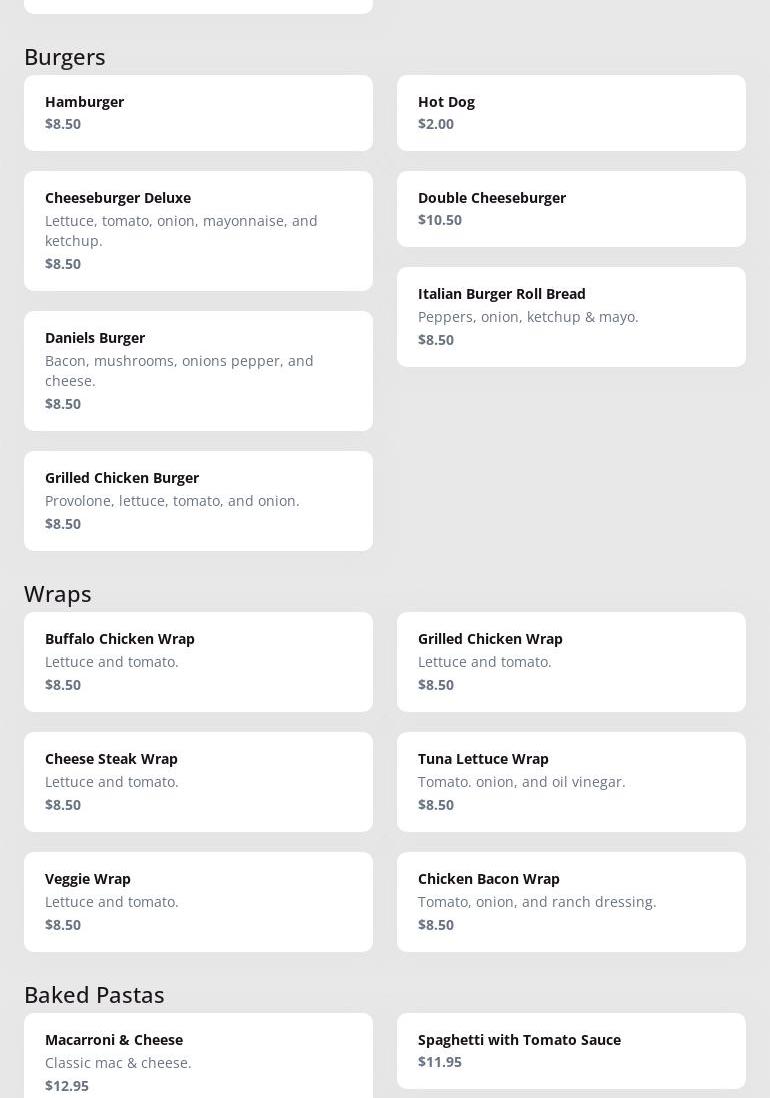This screenshot has width=770, height=1098.
Task: Open the Chicken Bacon Wrap card
Action: [x=571, y=902]
